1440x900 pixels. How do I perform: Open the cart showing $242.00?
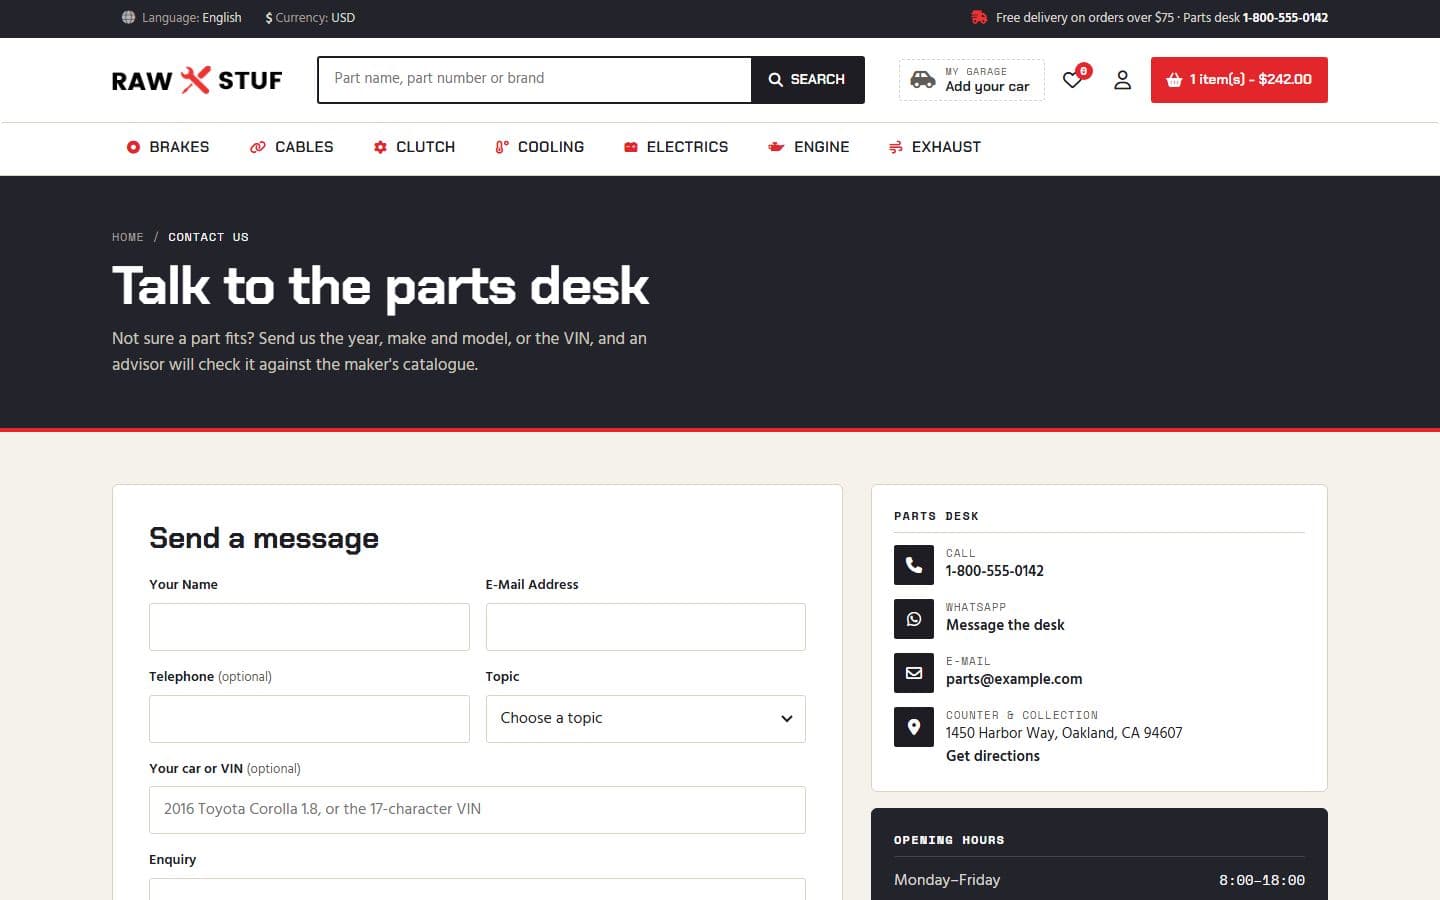pyautogui.click(x=1239, y=80)
